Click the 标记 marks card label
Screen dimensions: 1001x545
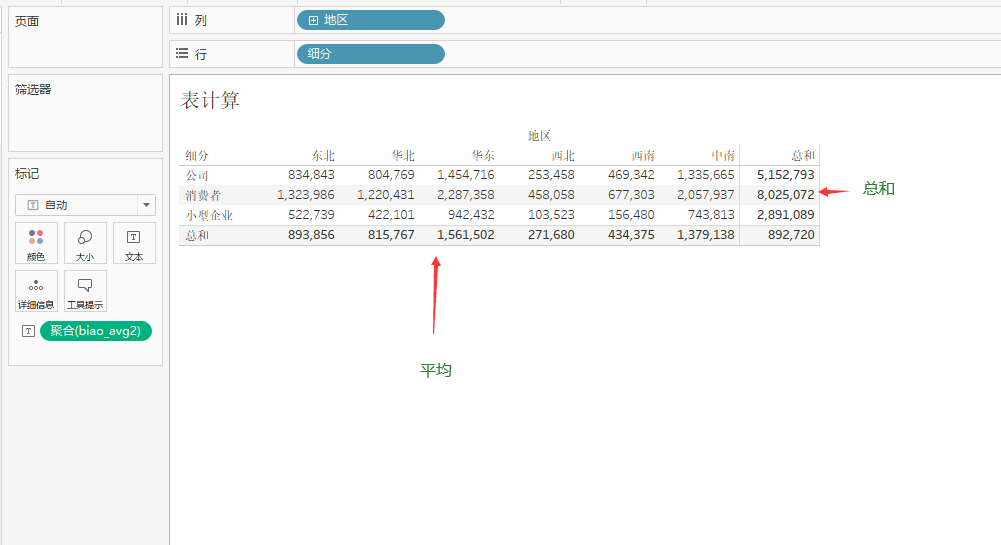click(27, 174)
